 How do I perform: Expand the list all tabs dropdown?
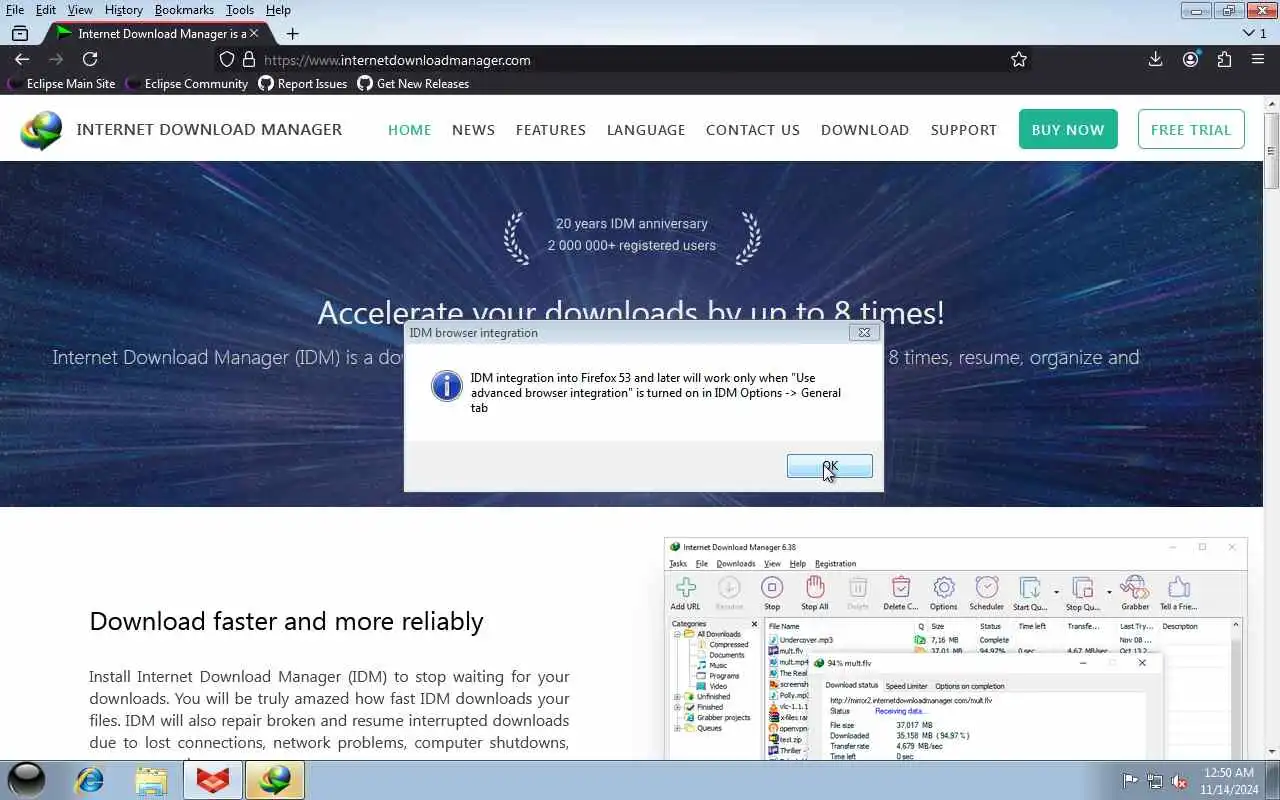coord(1254,33)
